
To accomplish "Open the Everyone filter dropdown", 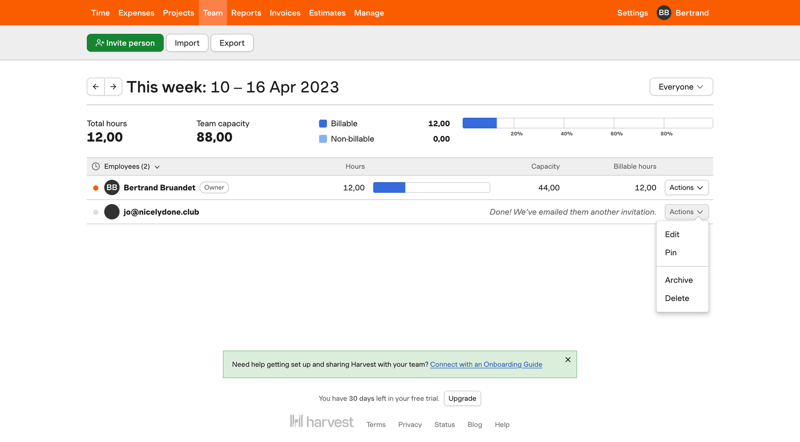I will 681,87.
